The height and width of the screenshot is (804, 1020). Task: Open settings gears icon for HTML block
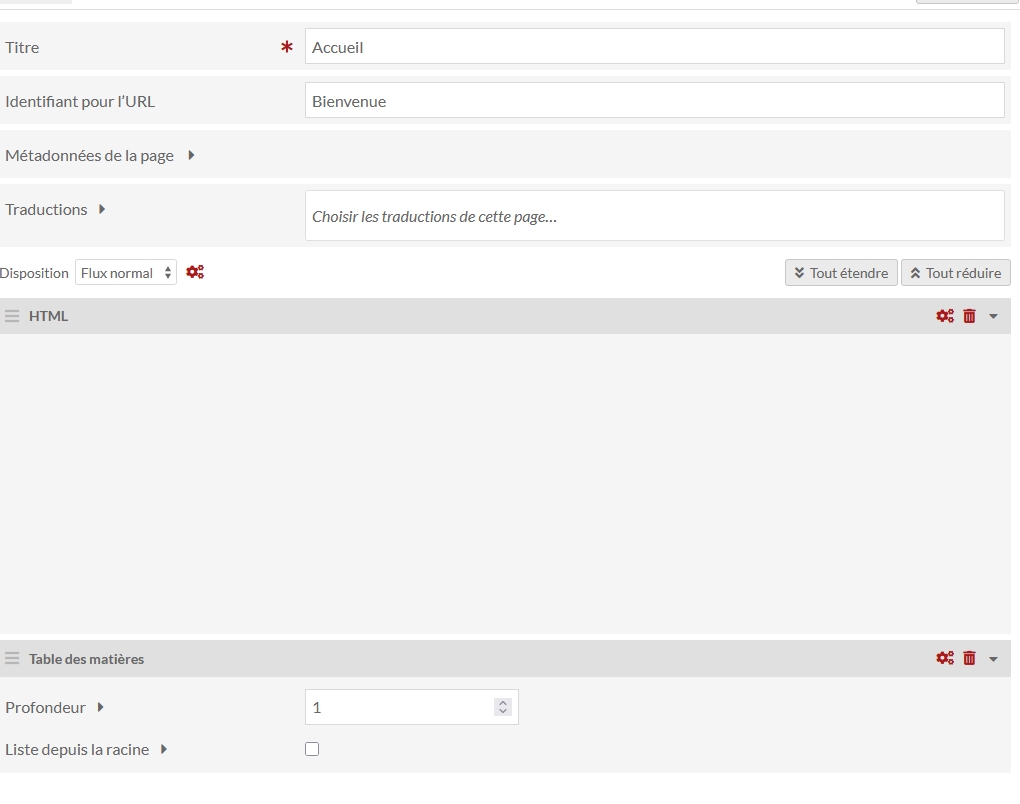944,316
